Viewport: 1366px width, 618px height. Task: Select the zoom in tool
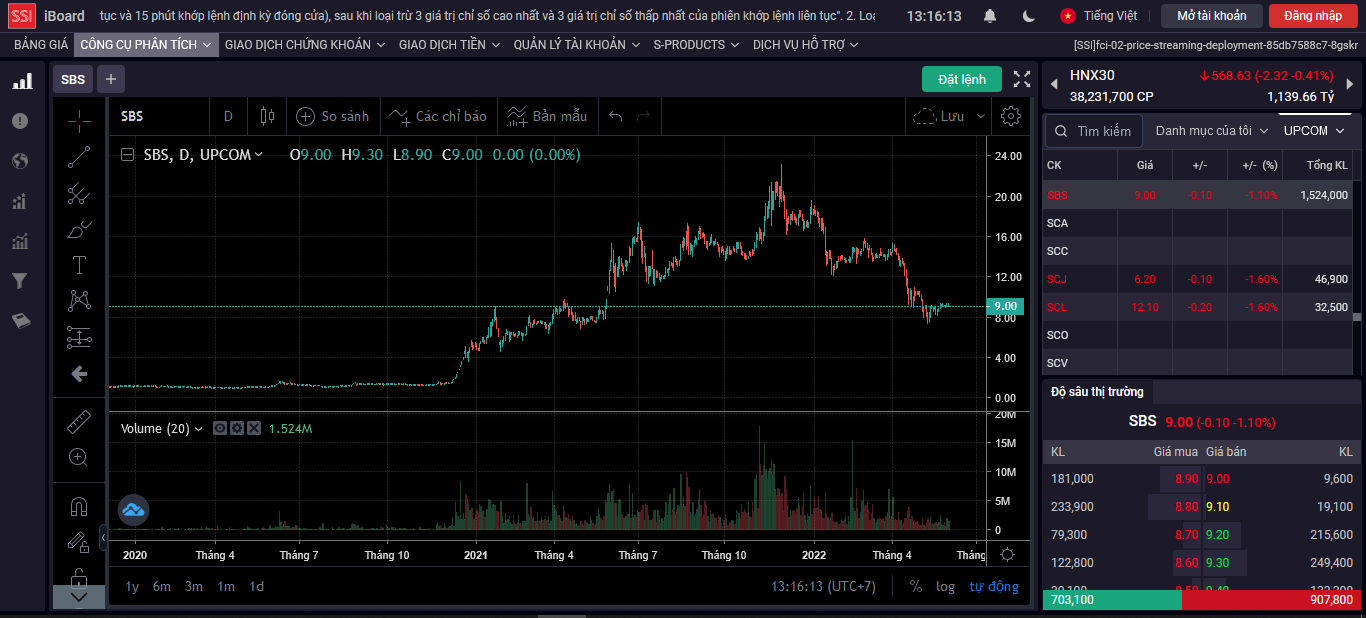coord(79,457)
